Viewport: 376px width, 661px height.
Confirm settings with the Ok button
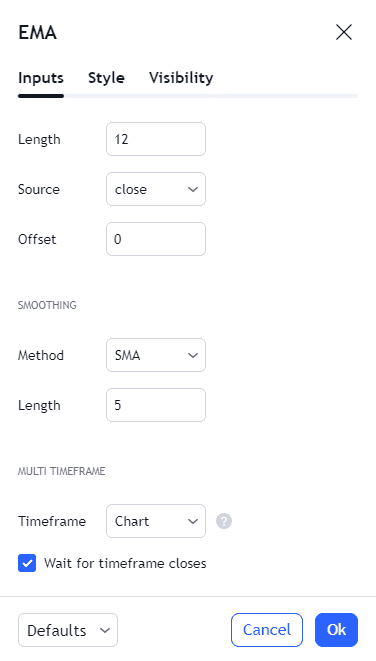pyautogui.click(x=336, y=630)
